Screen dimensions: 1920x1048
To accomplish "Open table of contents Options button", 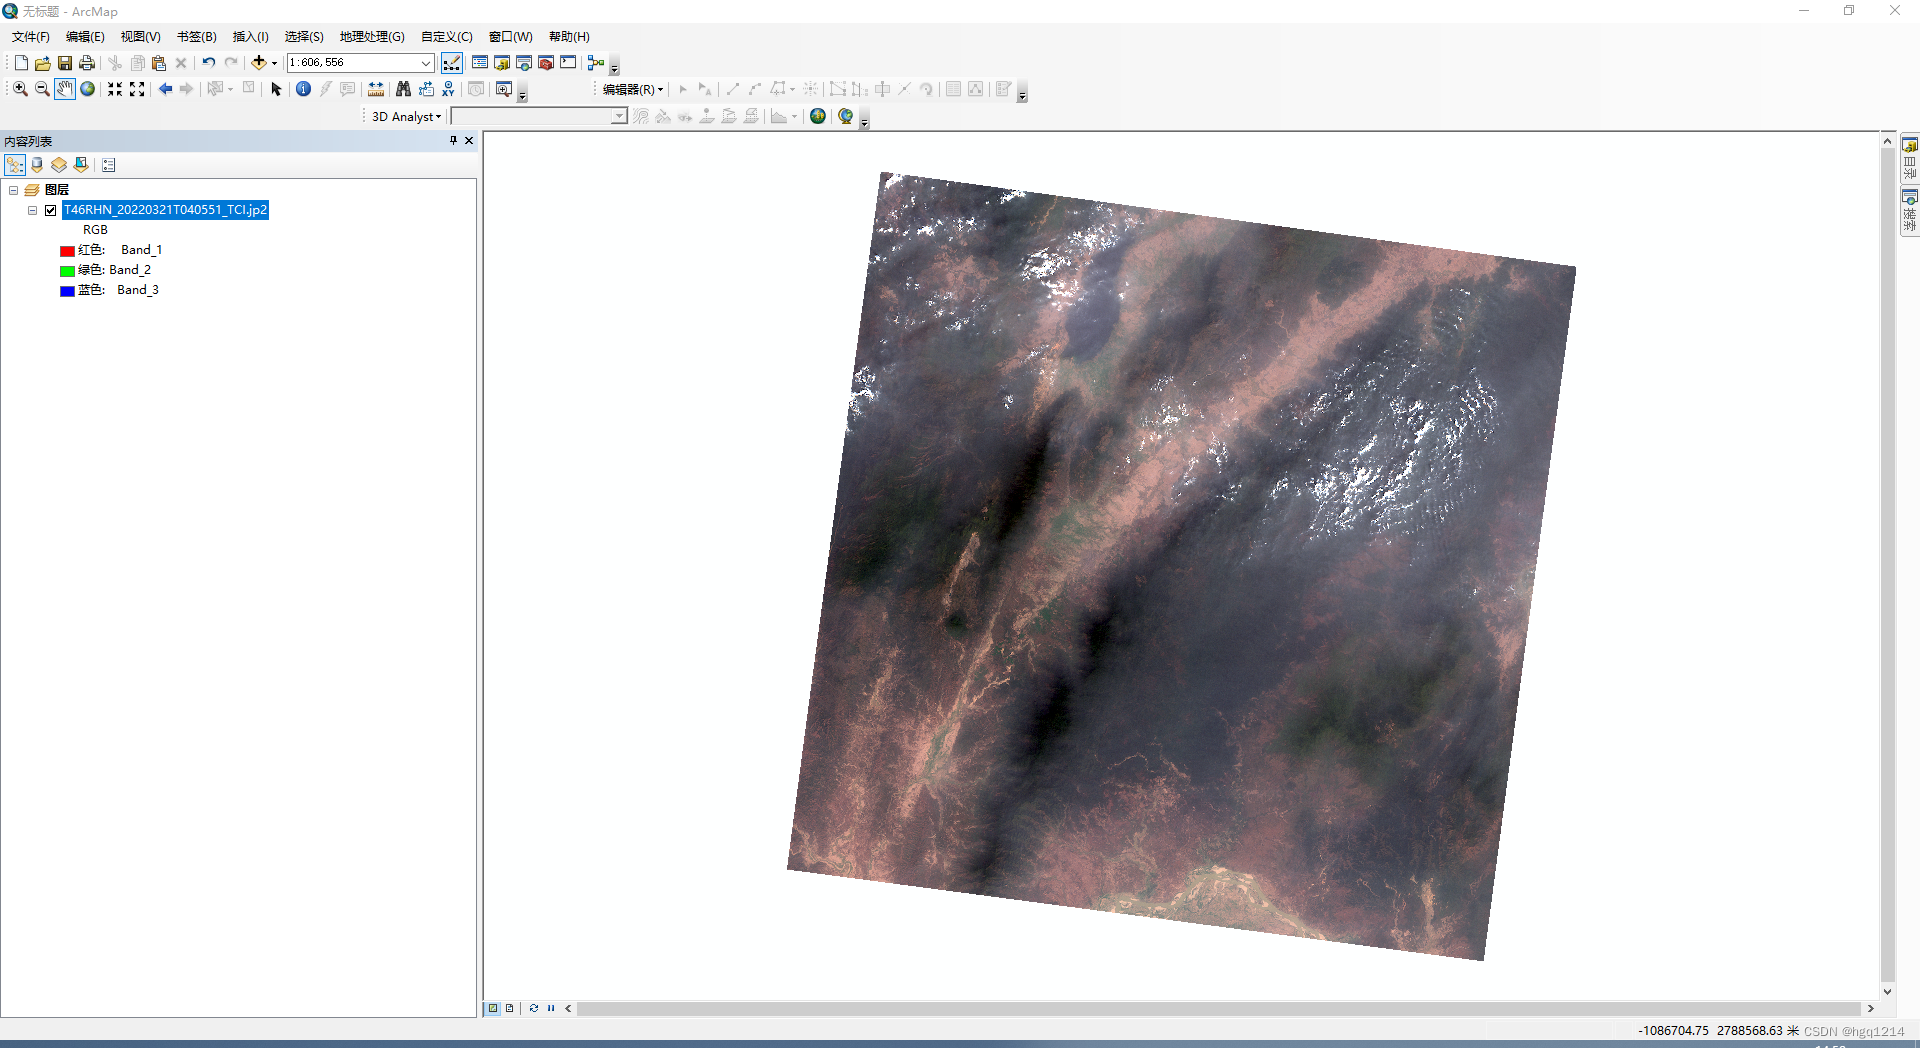I will pyautogui.click(x=109, y=165).
